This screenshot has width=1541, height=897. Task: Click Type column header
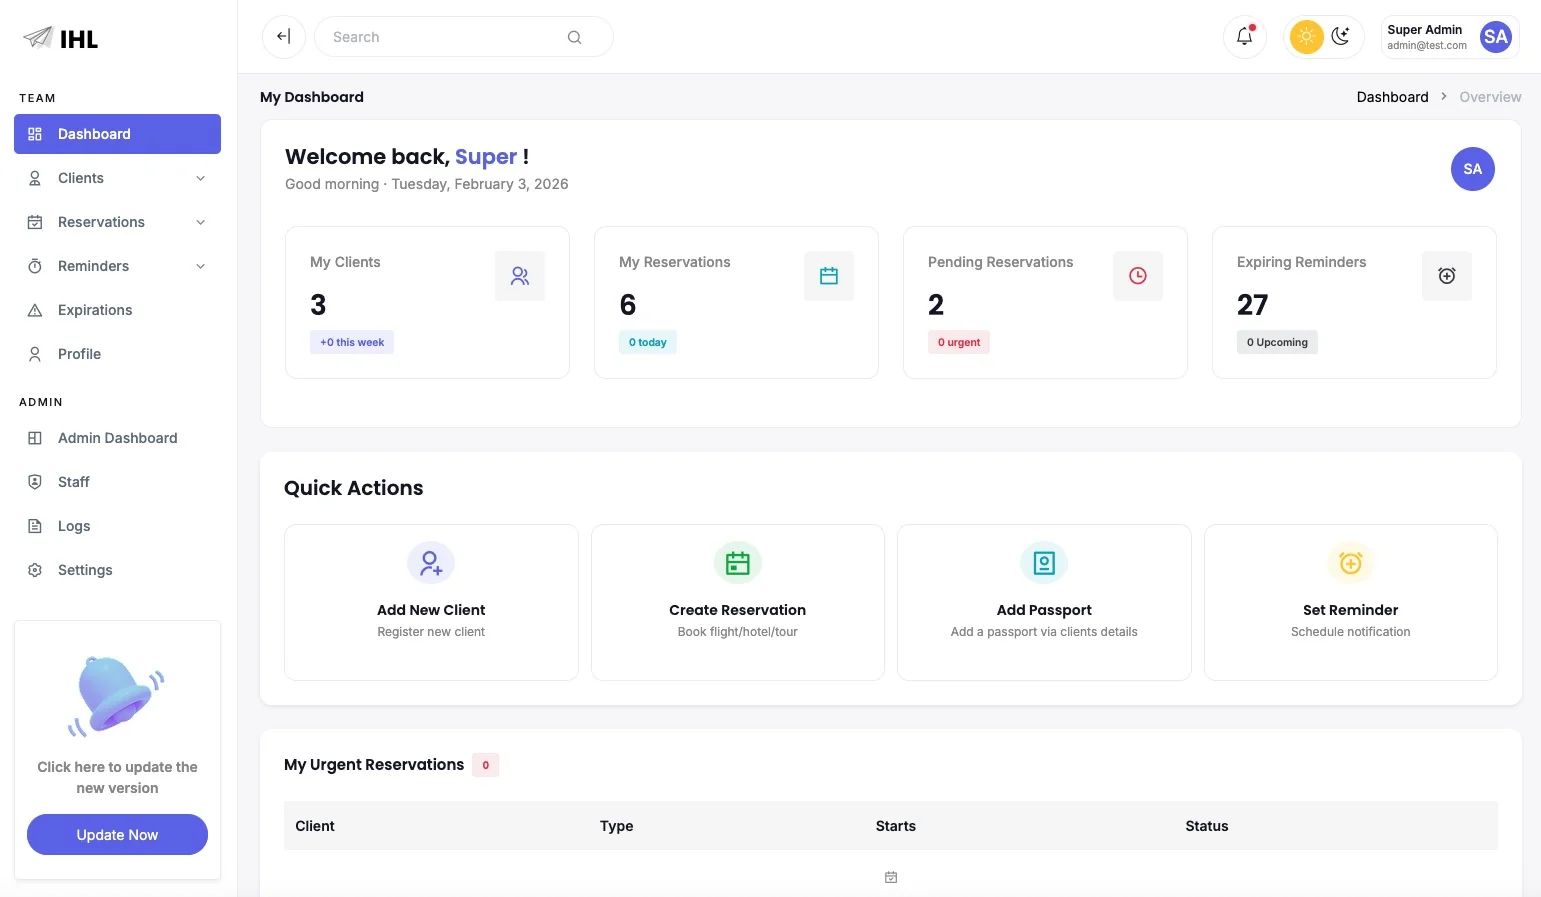pyautogui.click(x=617, y=826)
